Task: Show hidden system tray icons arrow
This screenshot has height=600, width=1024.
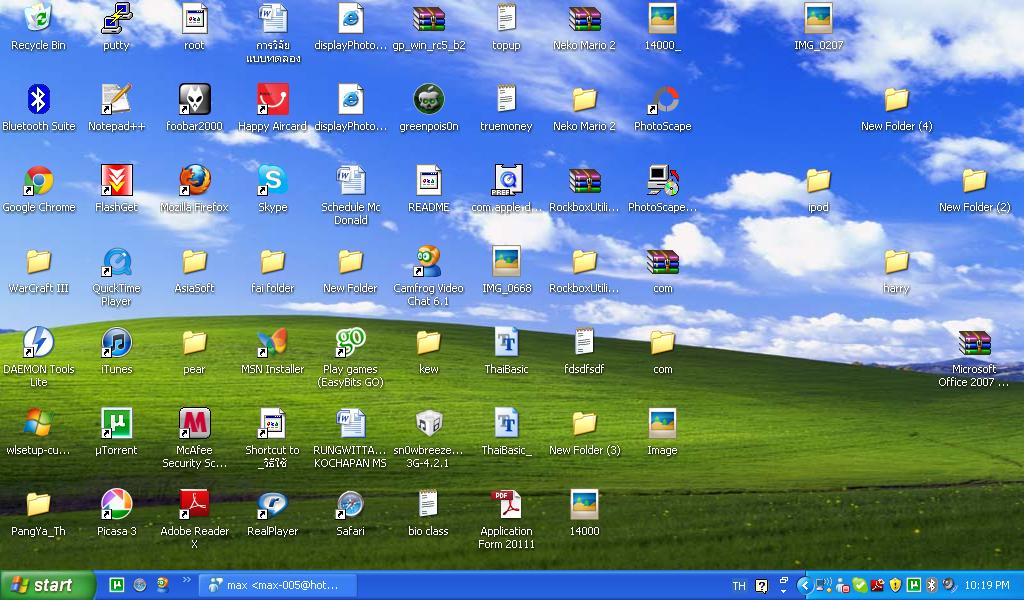Action: point(805,586)
